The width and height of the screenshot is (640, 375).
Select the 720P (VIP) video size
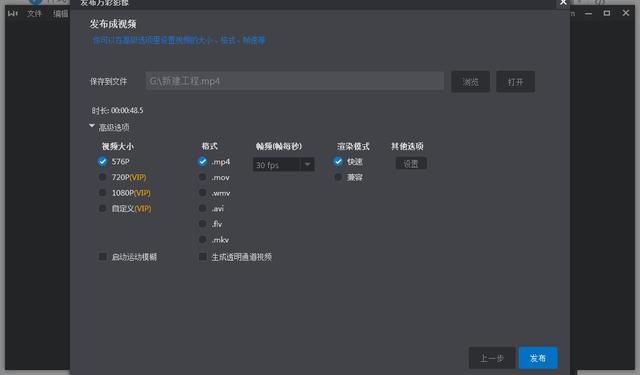[102, 177]
